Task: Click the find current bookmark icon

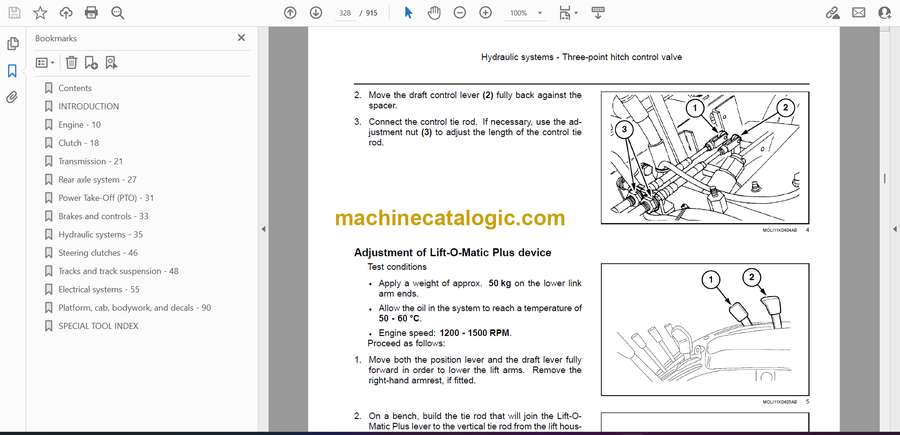Action: [x=111, y=63]
